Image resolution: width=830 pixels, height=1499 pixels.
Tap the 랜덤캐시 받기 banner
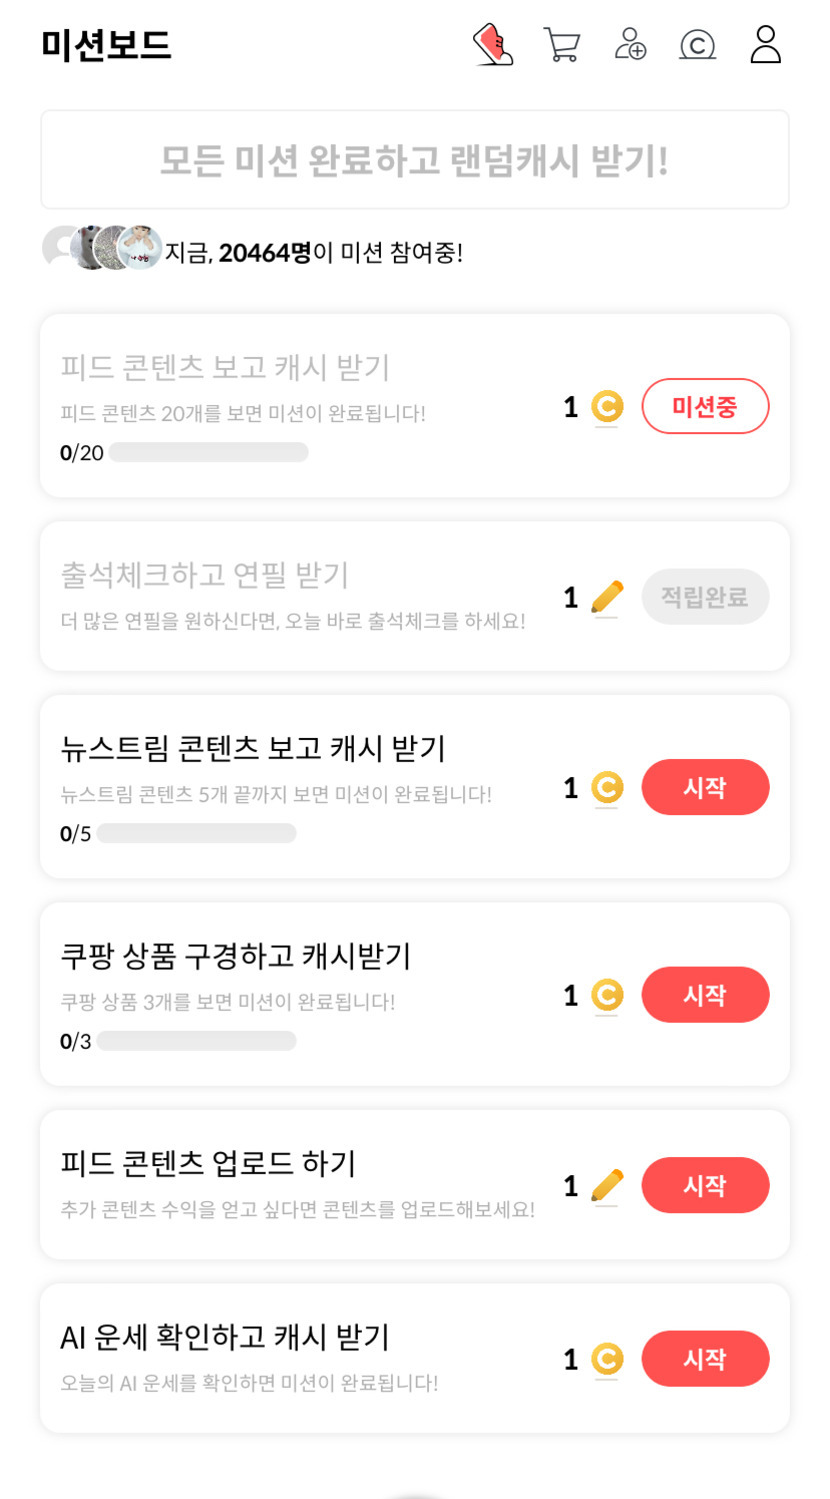[x=414, y=160]
